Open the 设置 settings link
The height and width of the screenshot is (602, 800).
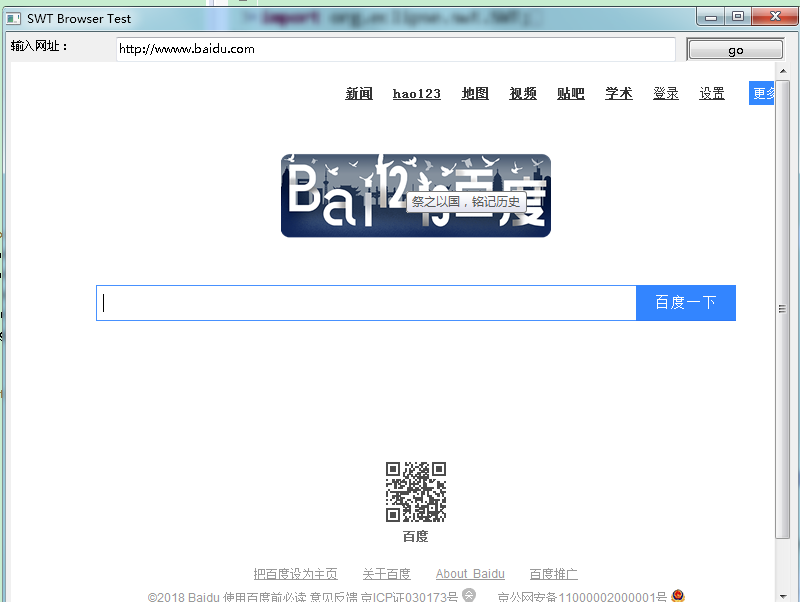click(x=712, y=93)
